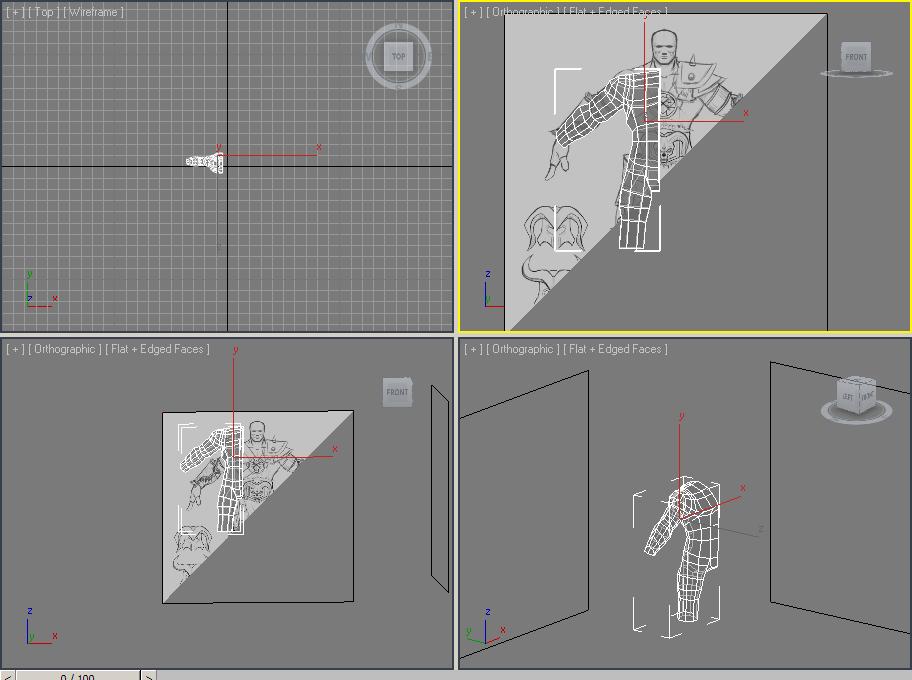The width and height of the screenshot is (912, 680).
Task: Open [+] menu of top-right Orthographic viewport
Action: pos(473,12)
